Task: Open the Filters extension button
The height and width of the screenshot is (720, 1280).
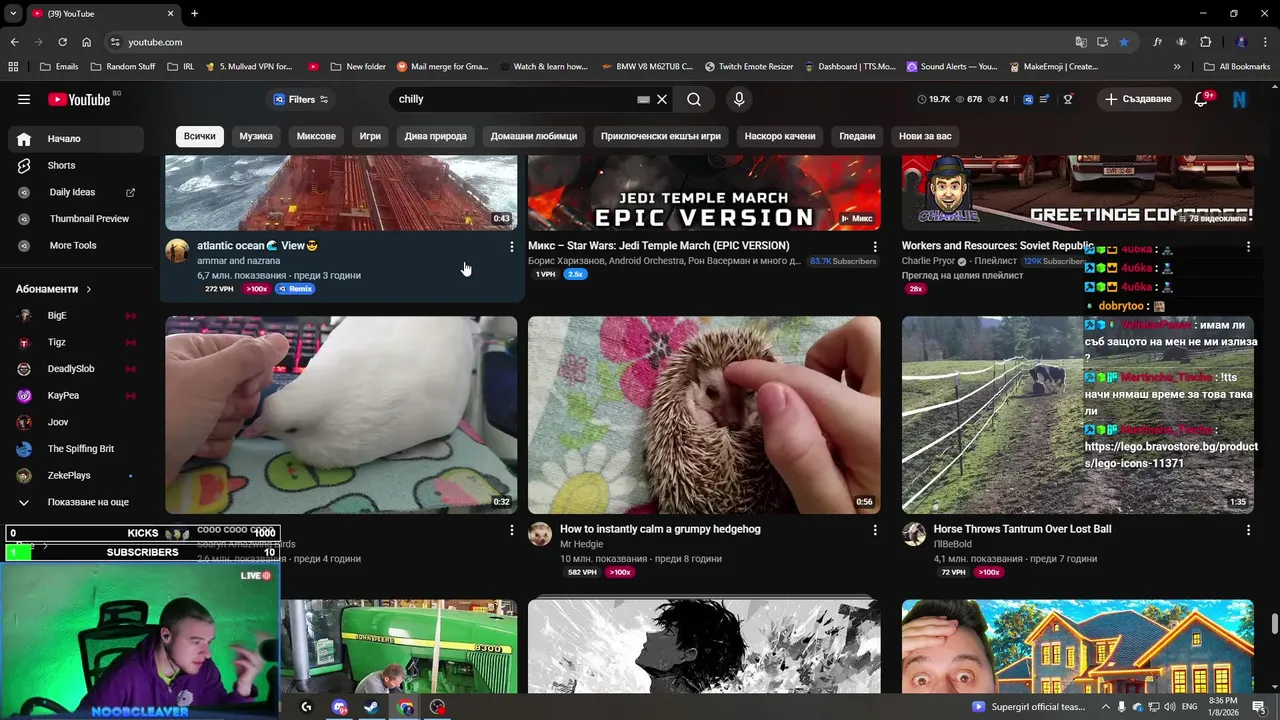Action: [x=299, y=99]
